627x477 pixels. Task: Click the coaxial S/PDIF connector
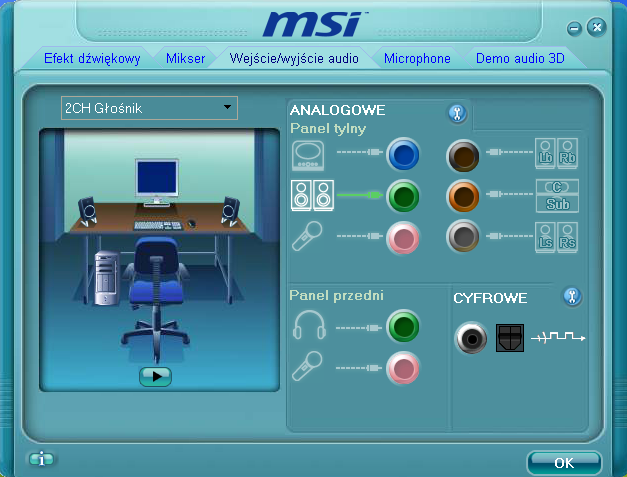471,338
